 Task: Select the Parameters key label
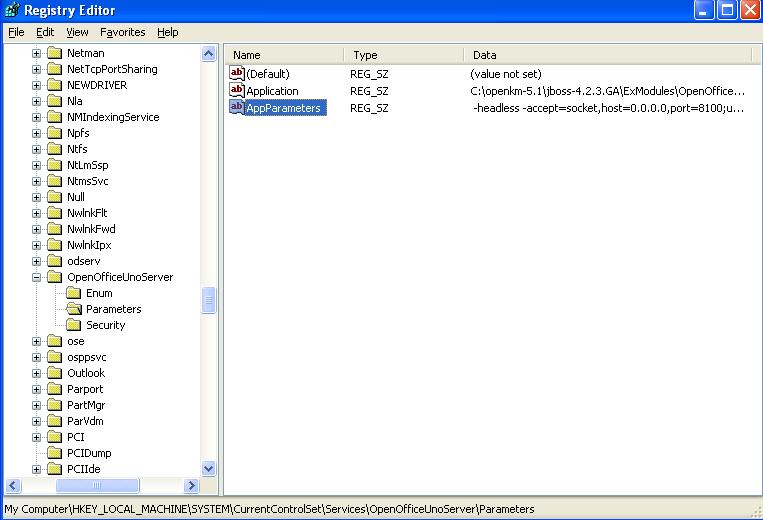click(113, 309)
